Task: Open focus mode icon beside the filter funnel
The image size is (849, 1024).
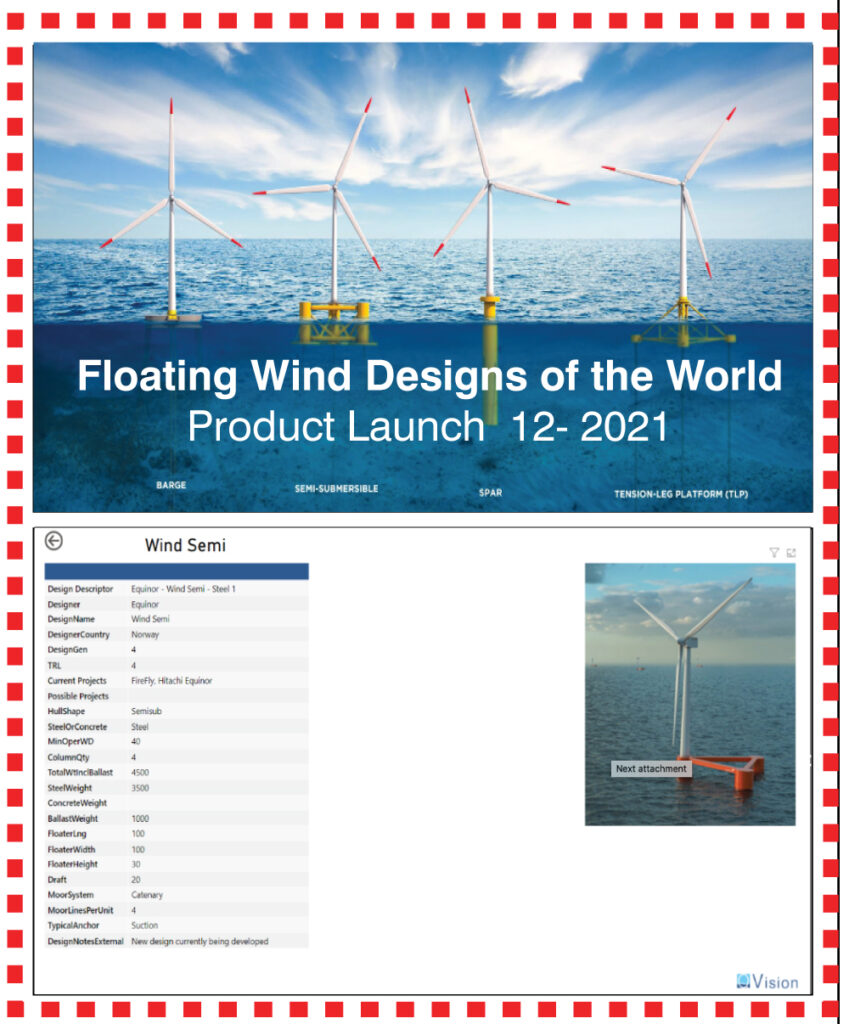Action: [x=792, y=552]
